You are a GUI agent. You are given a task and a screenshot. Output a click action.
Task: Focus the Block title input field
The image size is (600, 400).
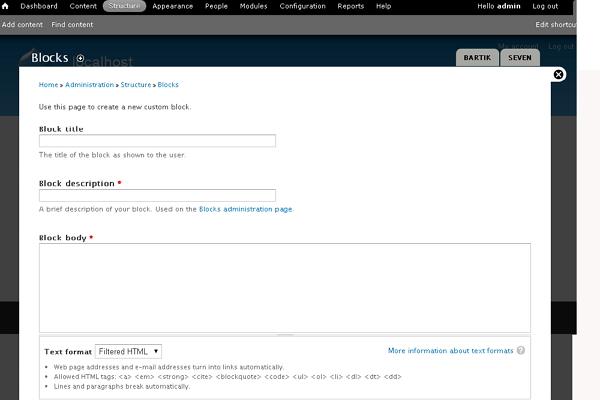[157, 141]
